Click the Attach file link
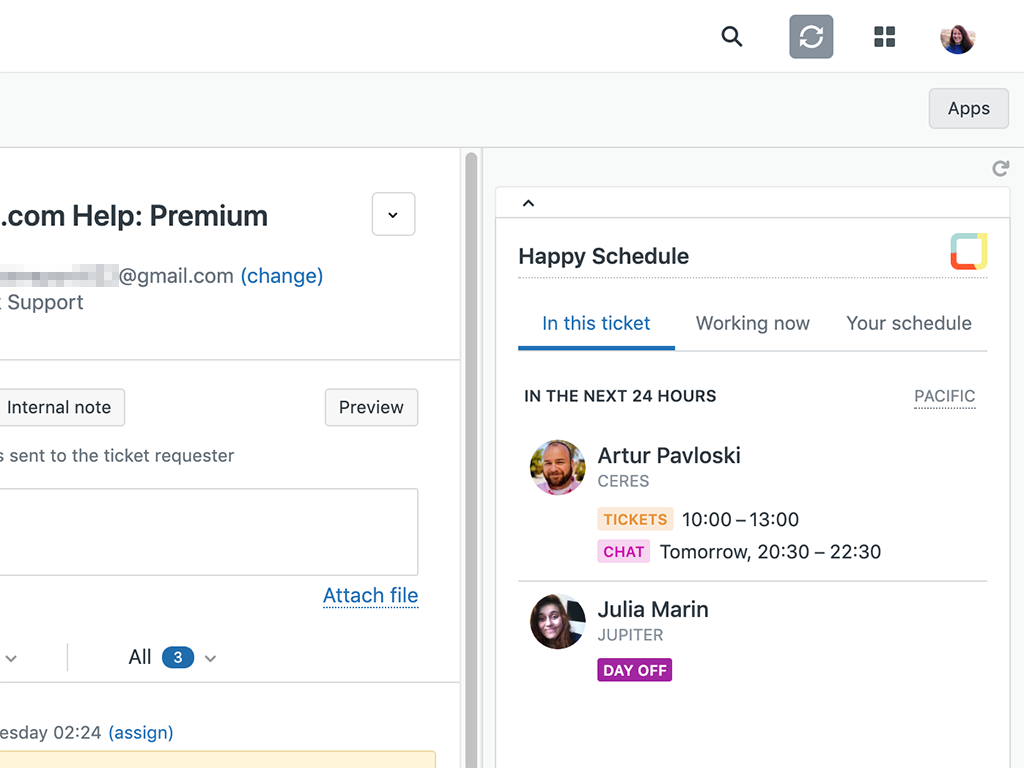Viewport: 1024px width, 768px height. click(370, 595)
